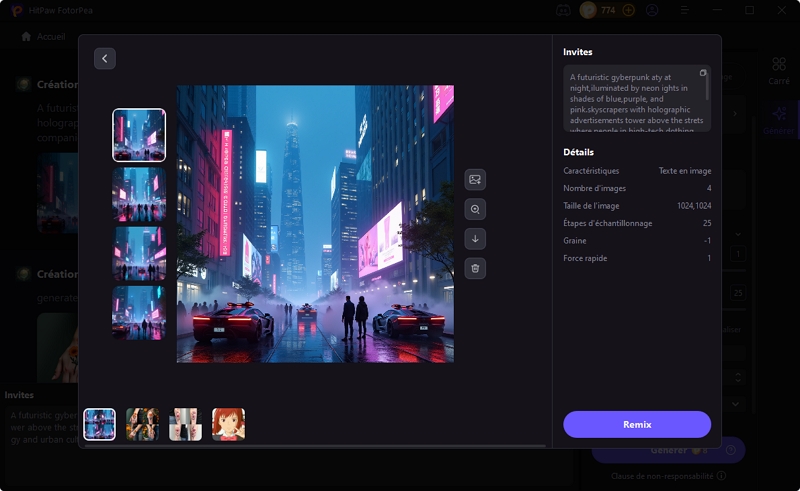This screenshot has height=491, width=800.
Task: Click the zoom magnifier icon
Action: tap(475, 209)
